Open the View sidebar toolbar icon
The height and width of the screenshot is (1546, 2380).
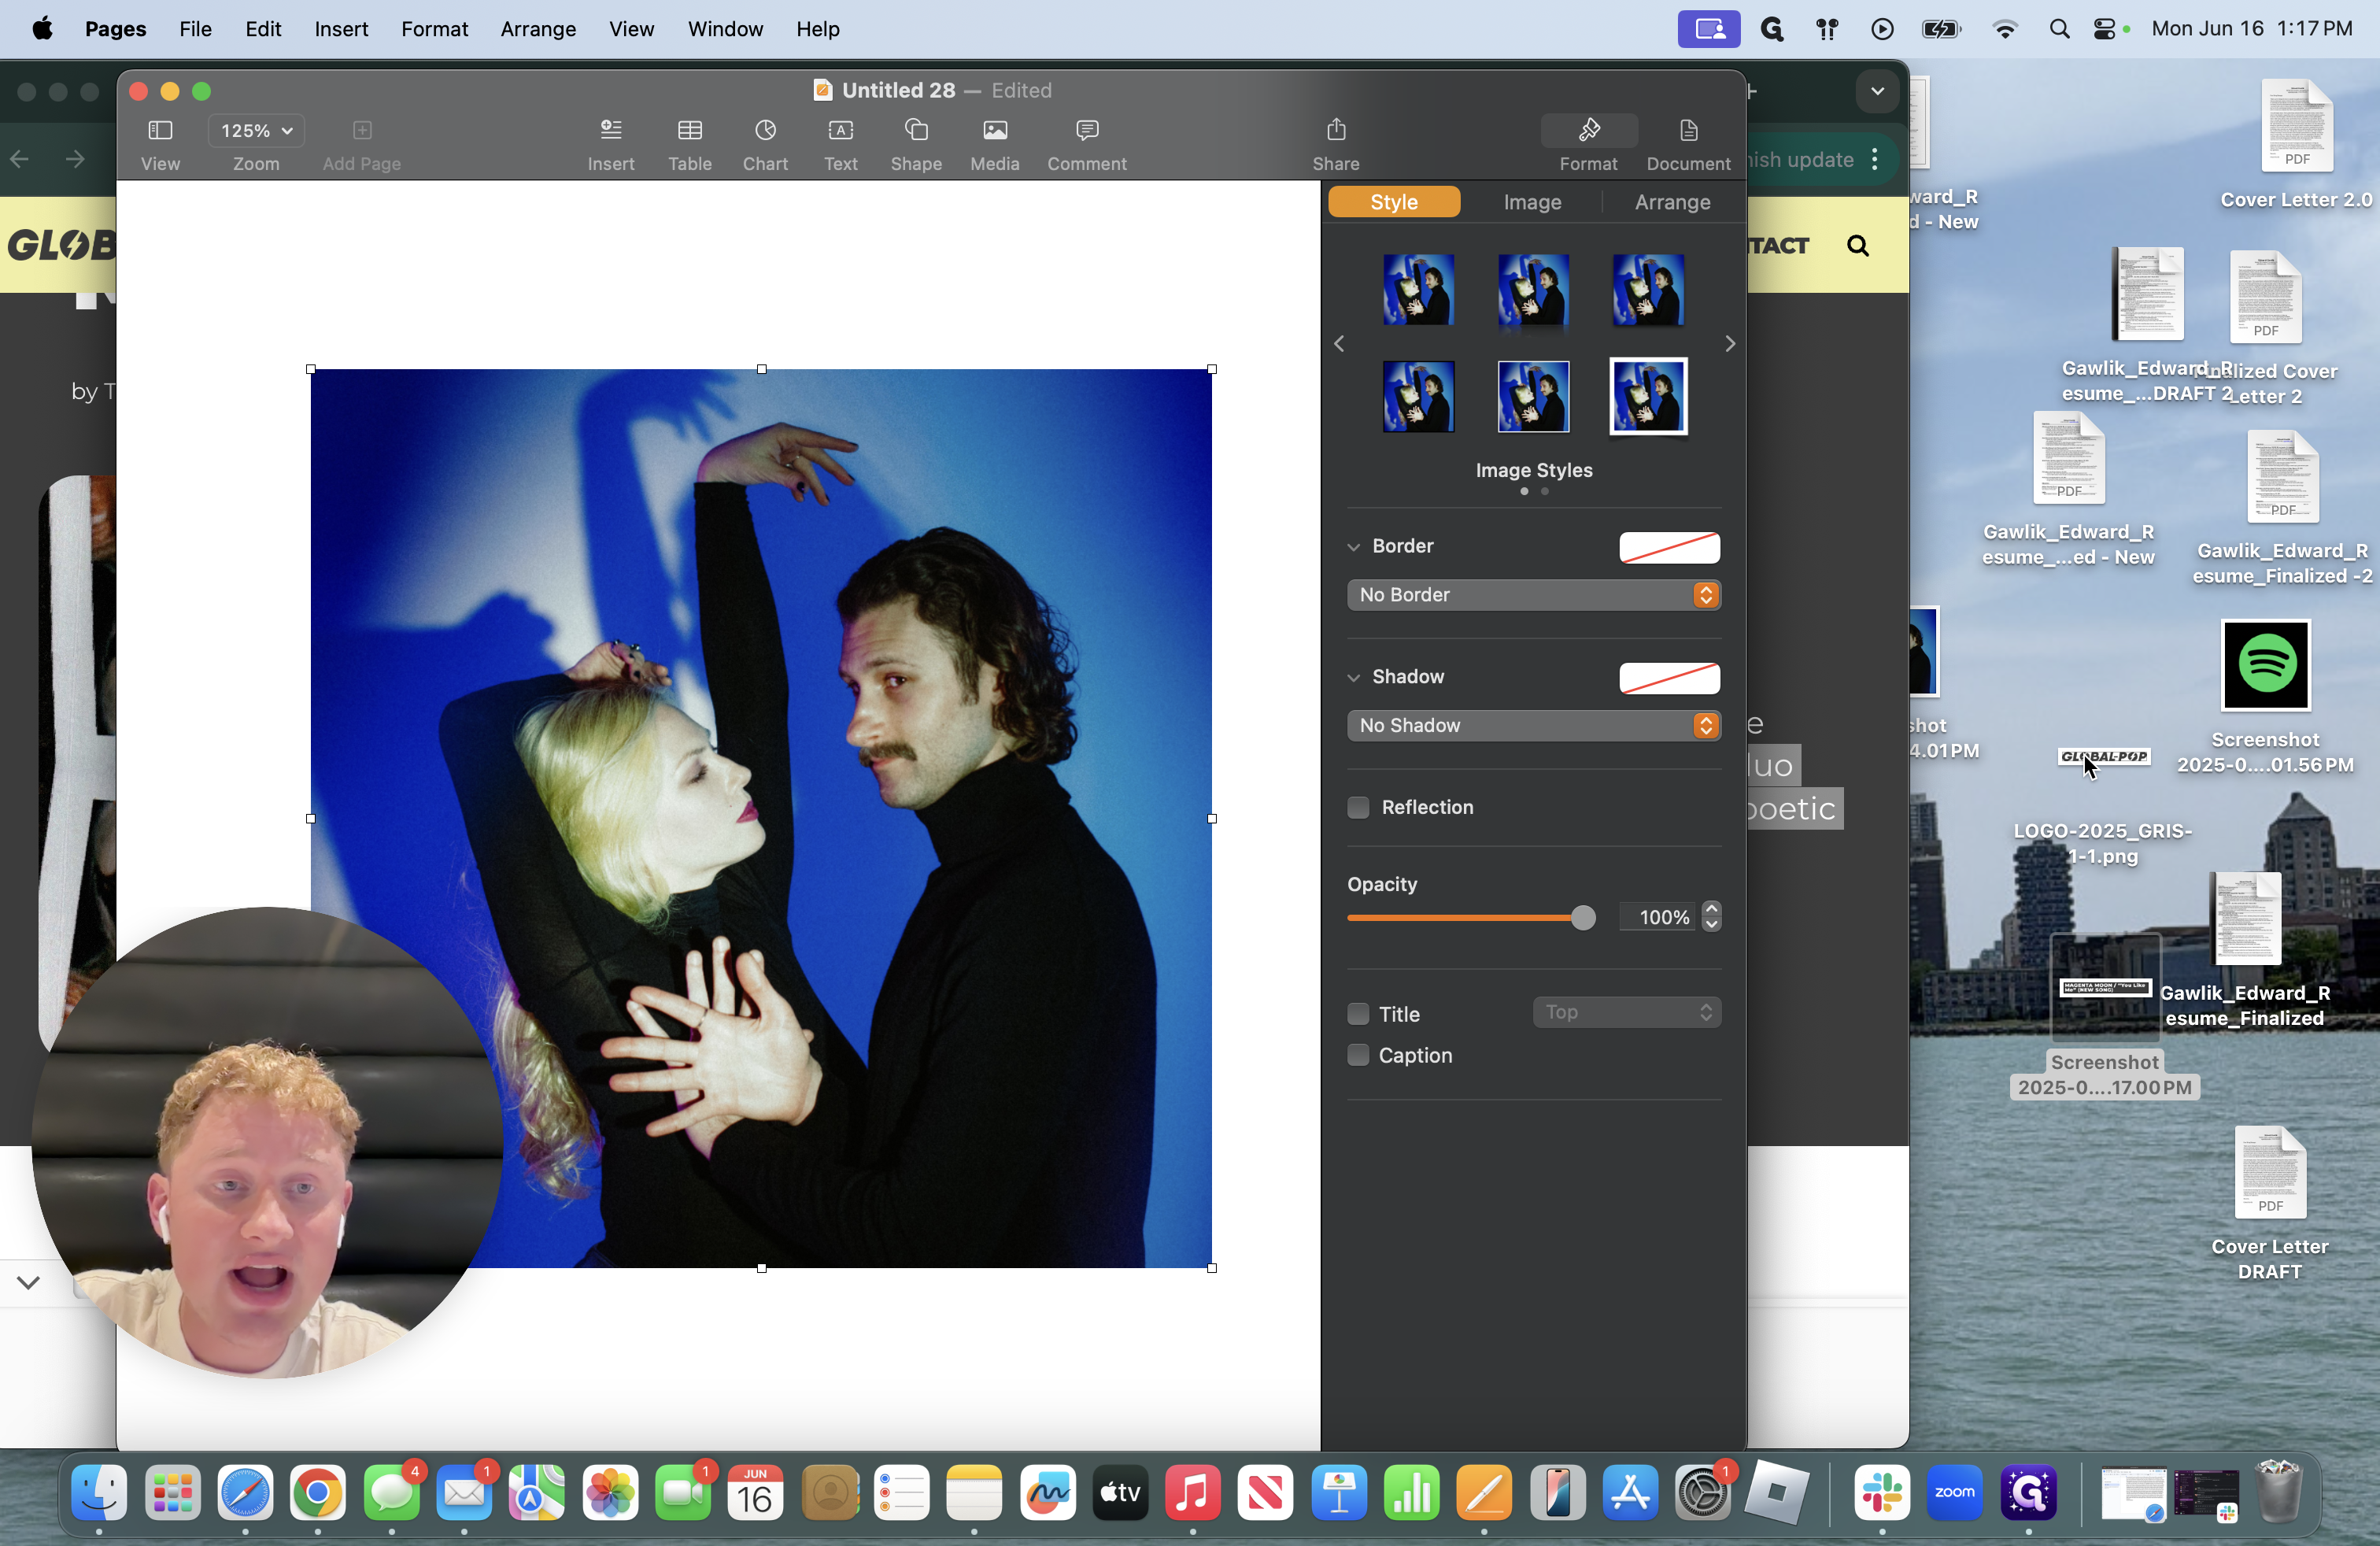[160, 130]
